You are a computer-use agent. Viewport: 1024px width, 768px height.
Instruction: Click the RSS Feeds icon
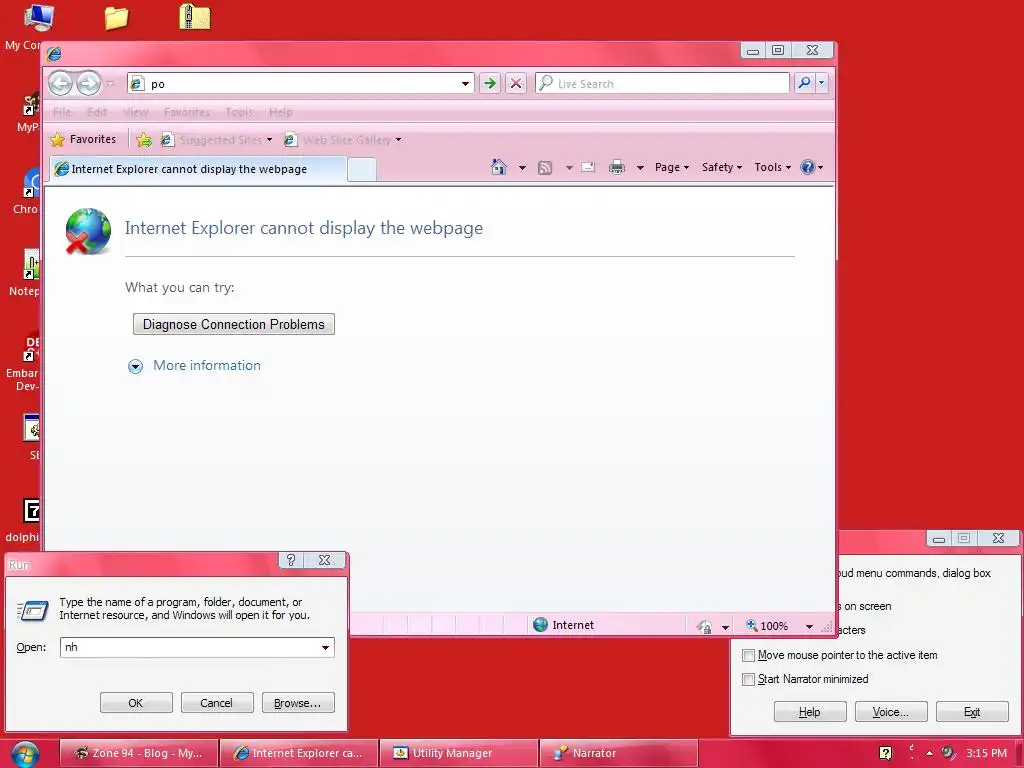tap(545, 168)
